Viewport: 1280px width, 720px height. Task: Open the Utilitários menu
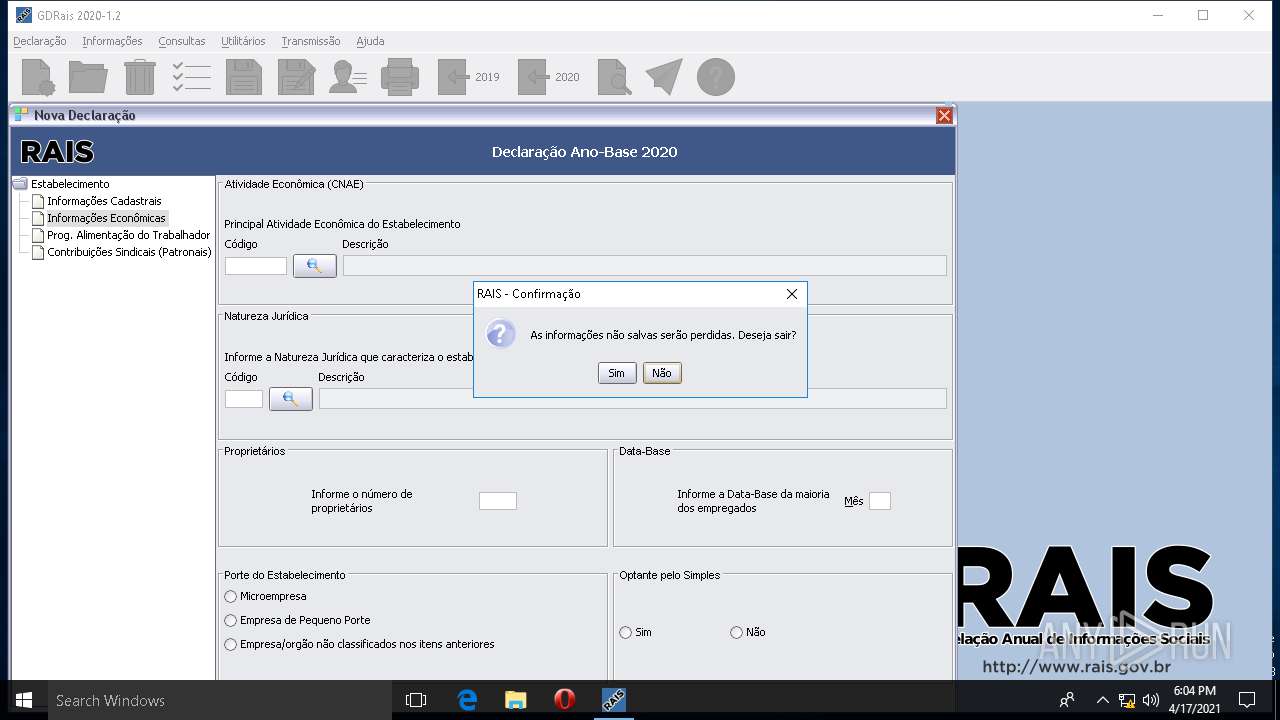click(243, 41)
